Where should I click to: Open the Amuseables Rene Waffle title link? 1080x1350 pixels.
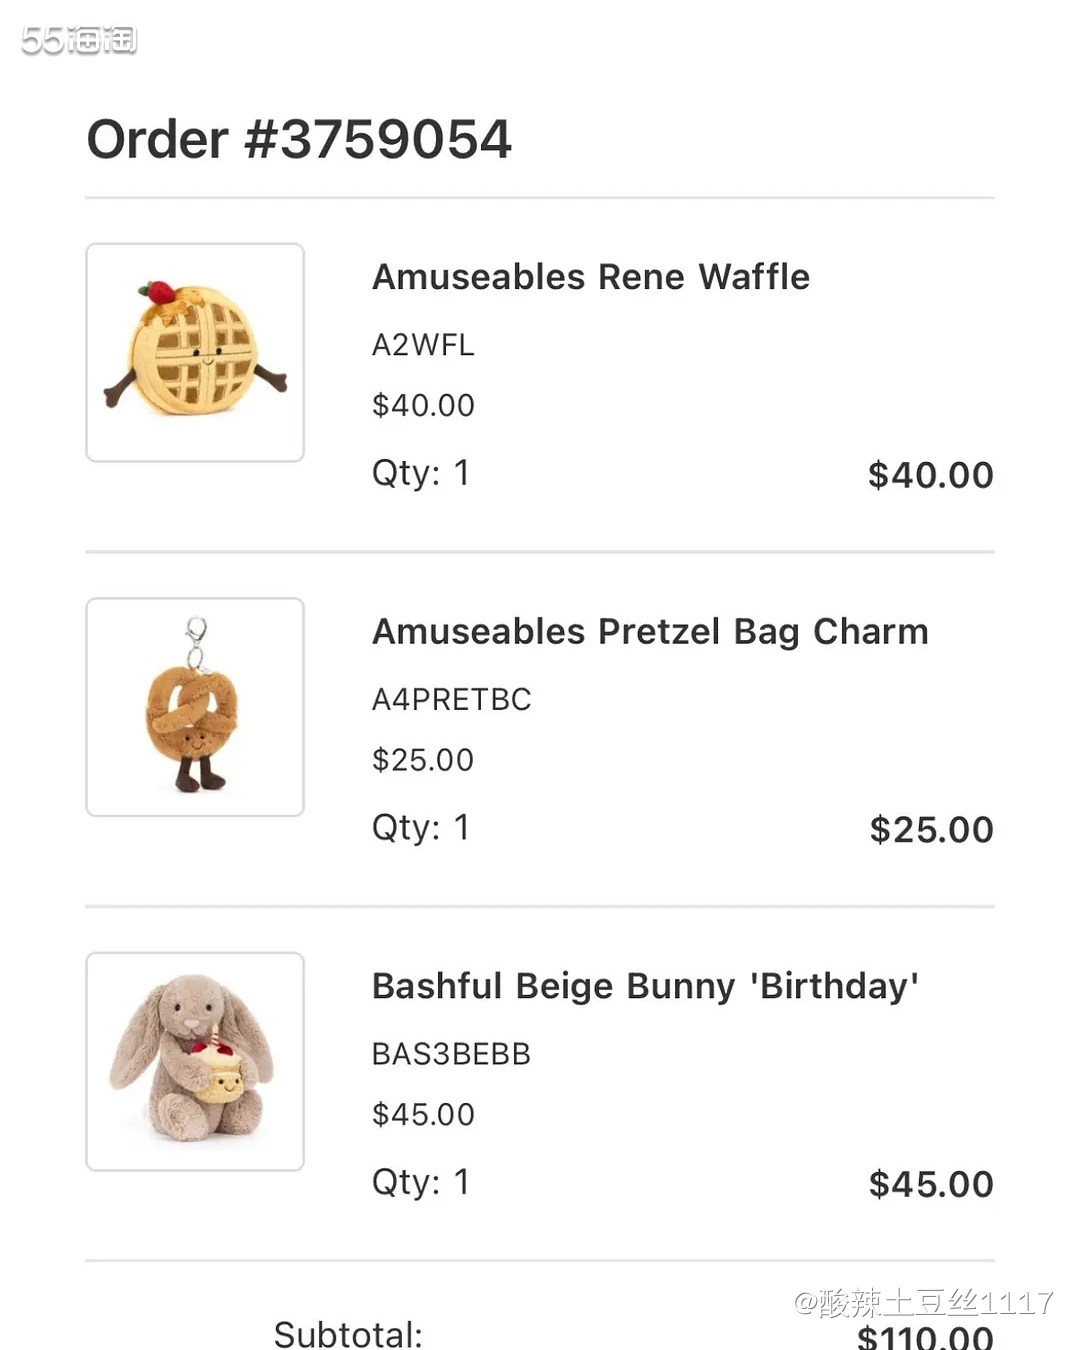[590, 277]
